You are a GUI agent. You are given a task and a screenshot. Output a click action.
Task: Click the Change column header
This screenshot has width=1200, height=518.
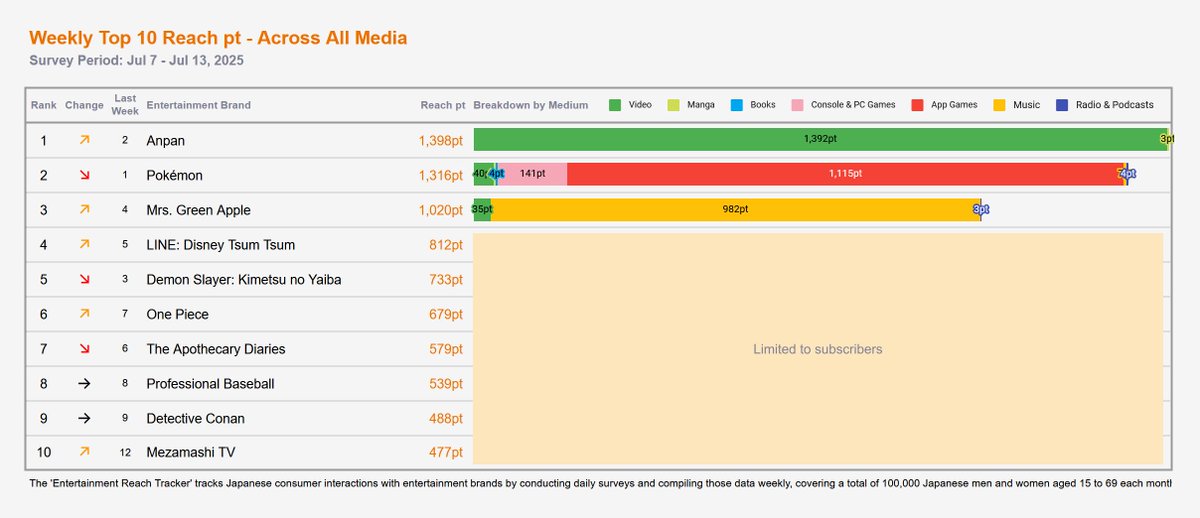[x=84, y=105]
